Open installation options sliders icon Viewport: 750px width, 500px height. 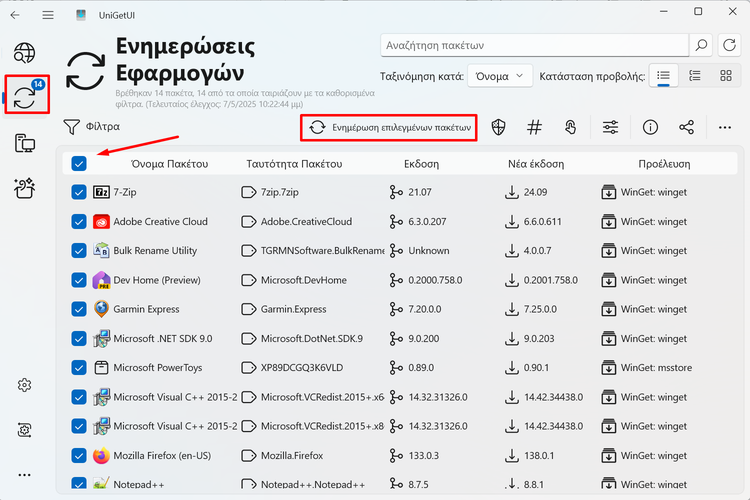pos(610,127)
